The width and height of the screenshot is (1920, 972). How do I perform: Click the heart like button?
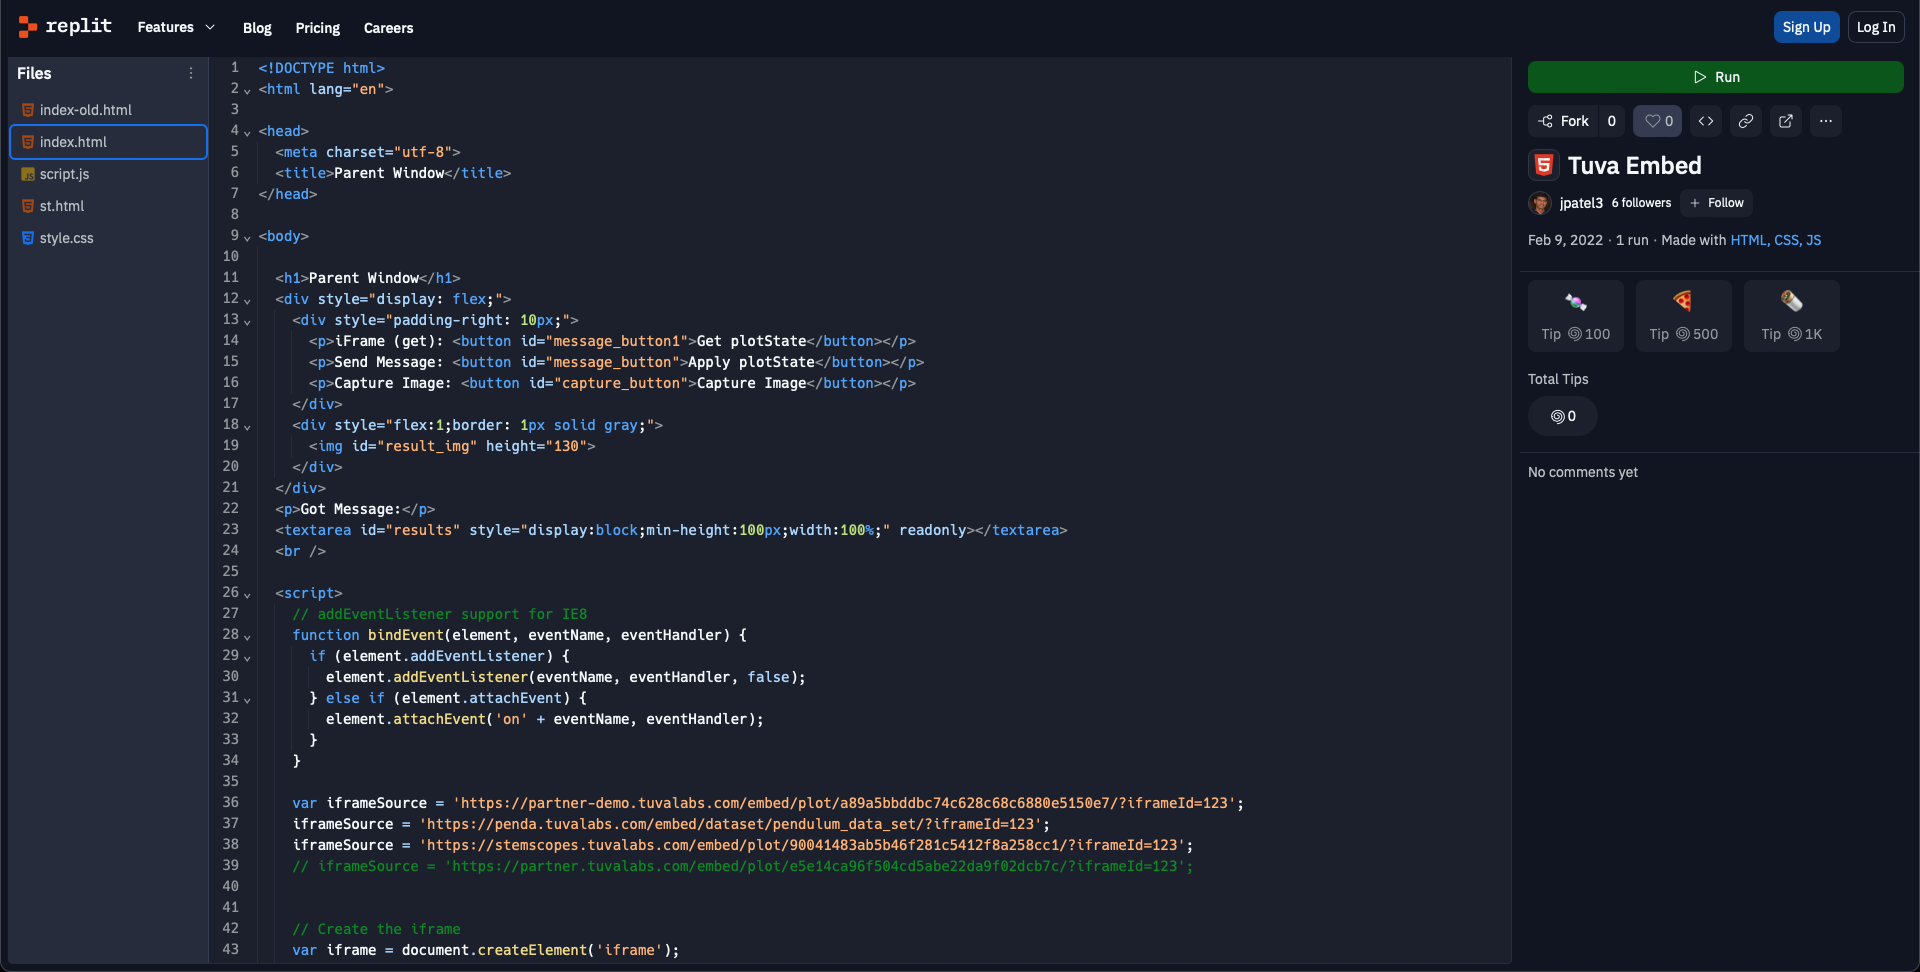pos(1657,121)
